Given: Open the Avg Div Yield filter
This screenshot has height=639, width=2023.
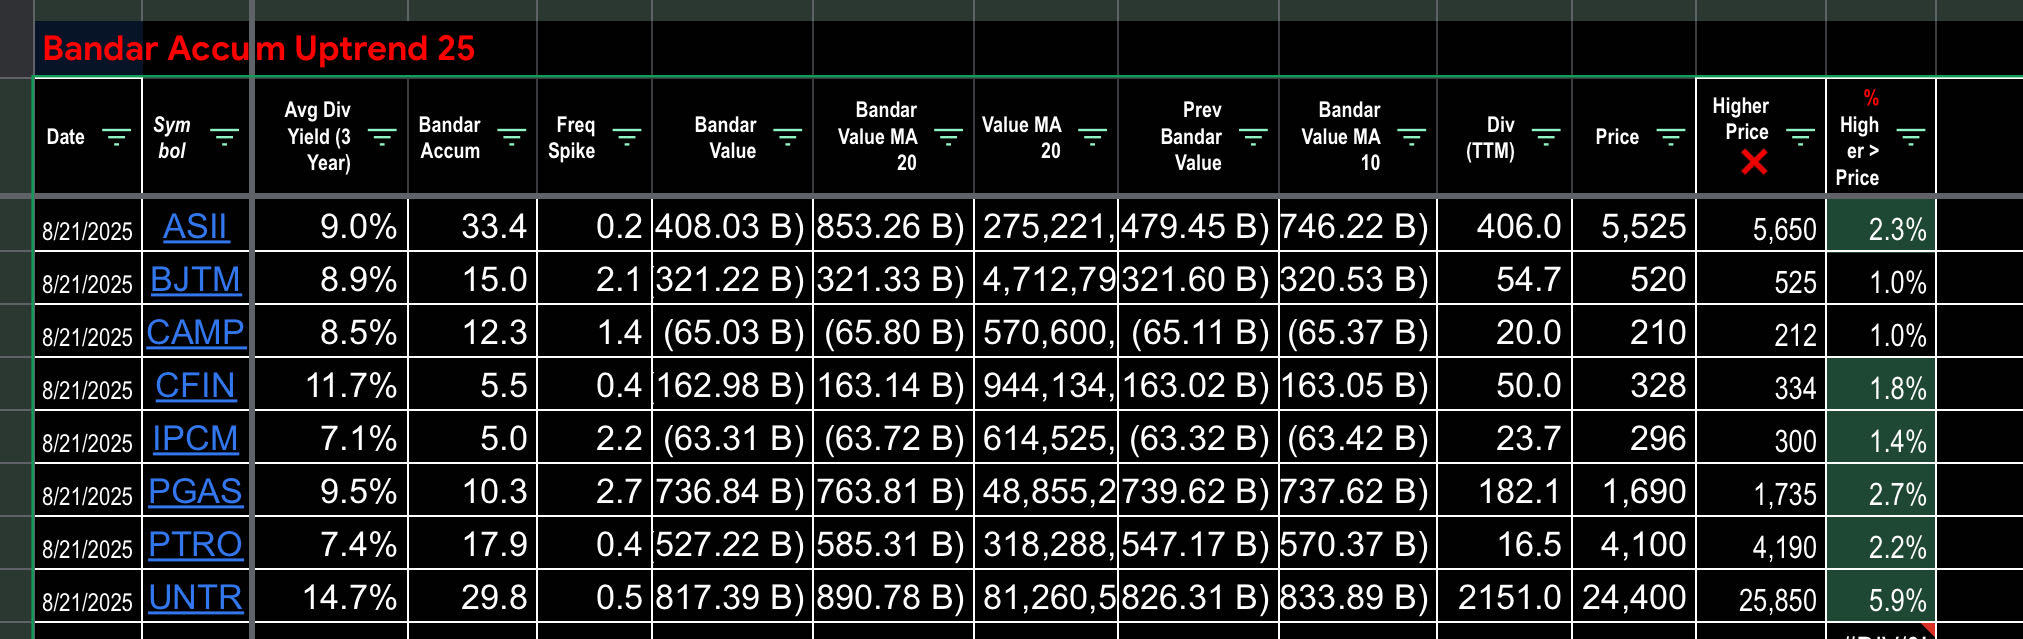Looking at the screenshot, I should 382,137.
